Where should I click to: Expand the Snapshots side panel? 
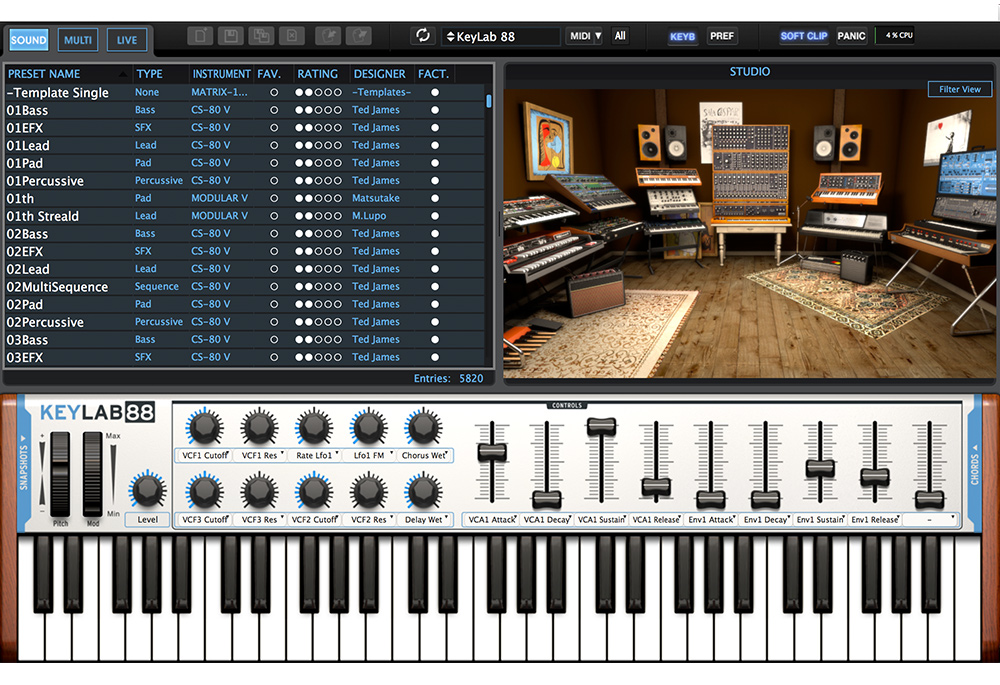click(24, 464)
